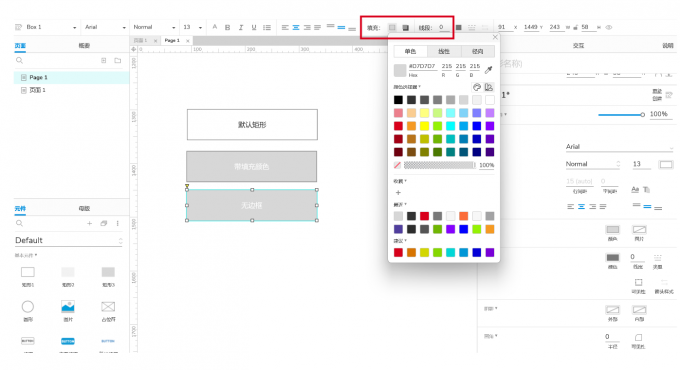Click the shadow icon next to fill
This screenshot has width=680, height=370.
(x=405, y=27)
